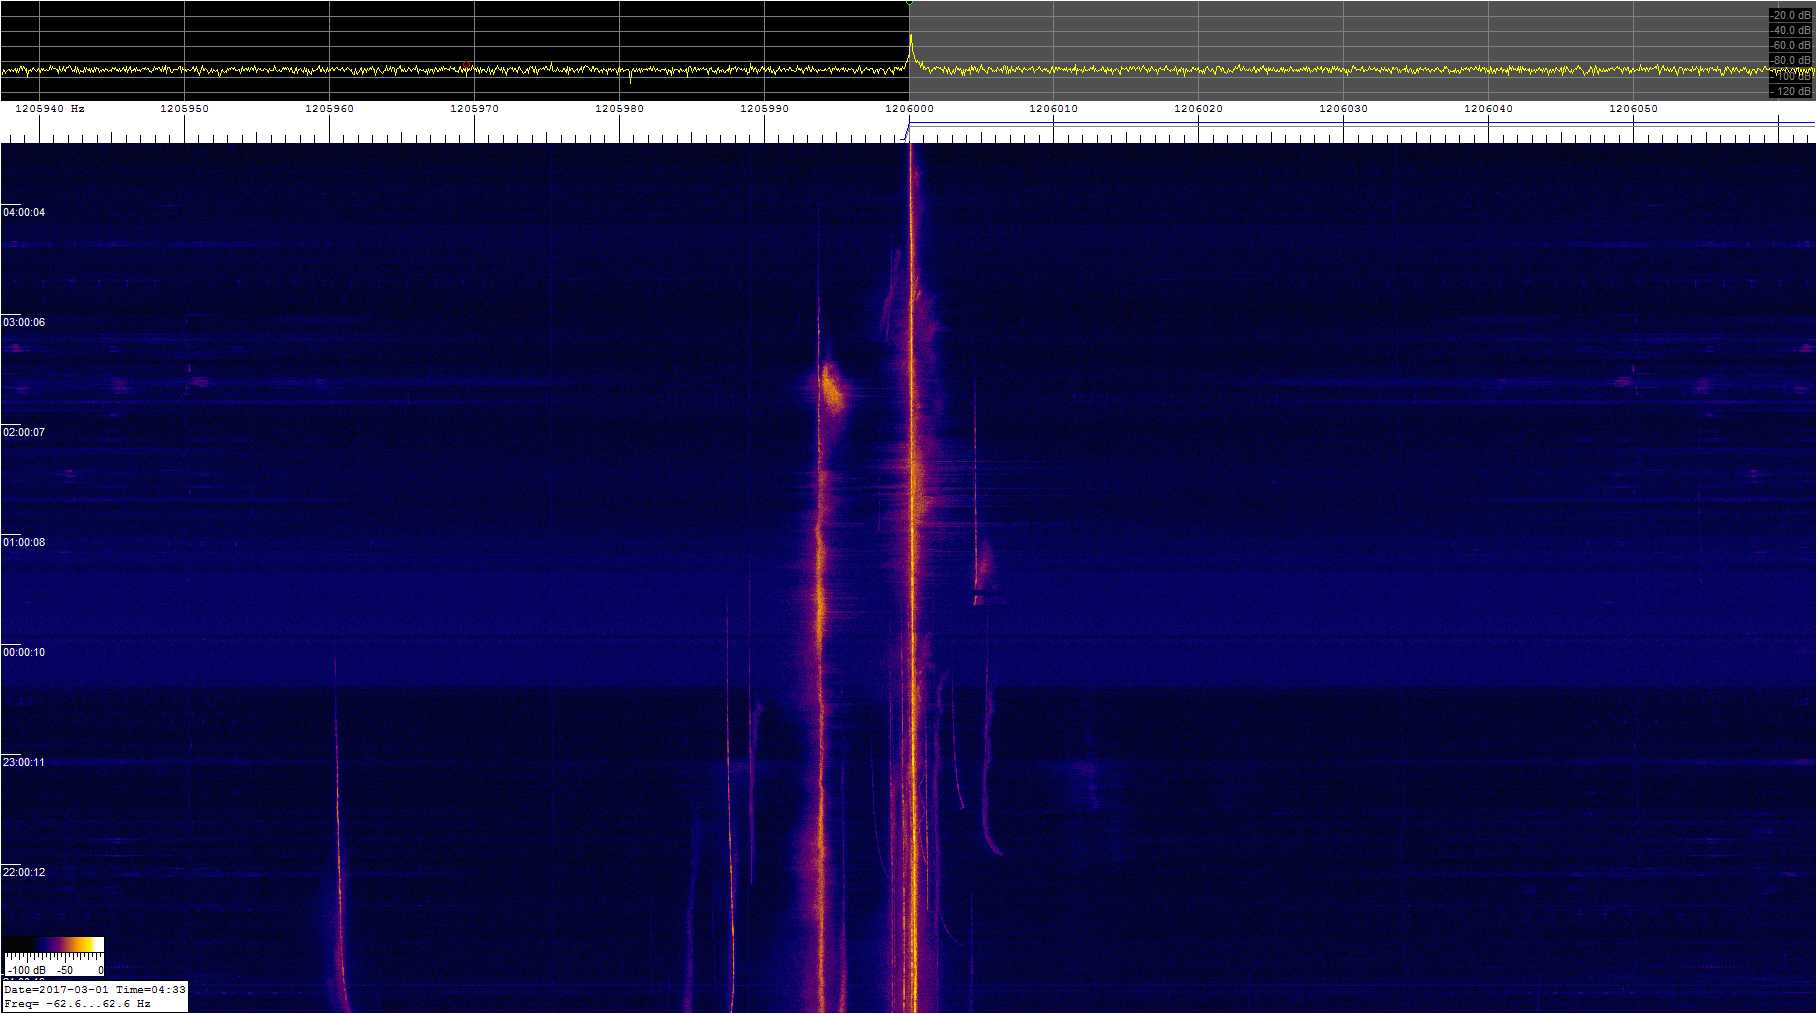Click the 04:00:04 time marker
1817x1014 pixels.
pyautogui.click(x=24, y=212)
